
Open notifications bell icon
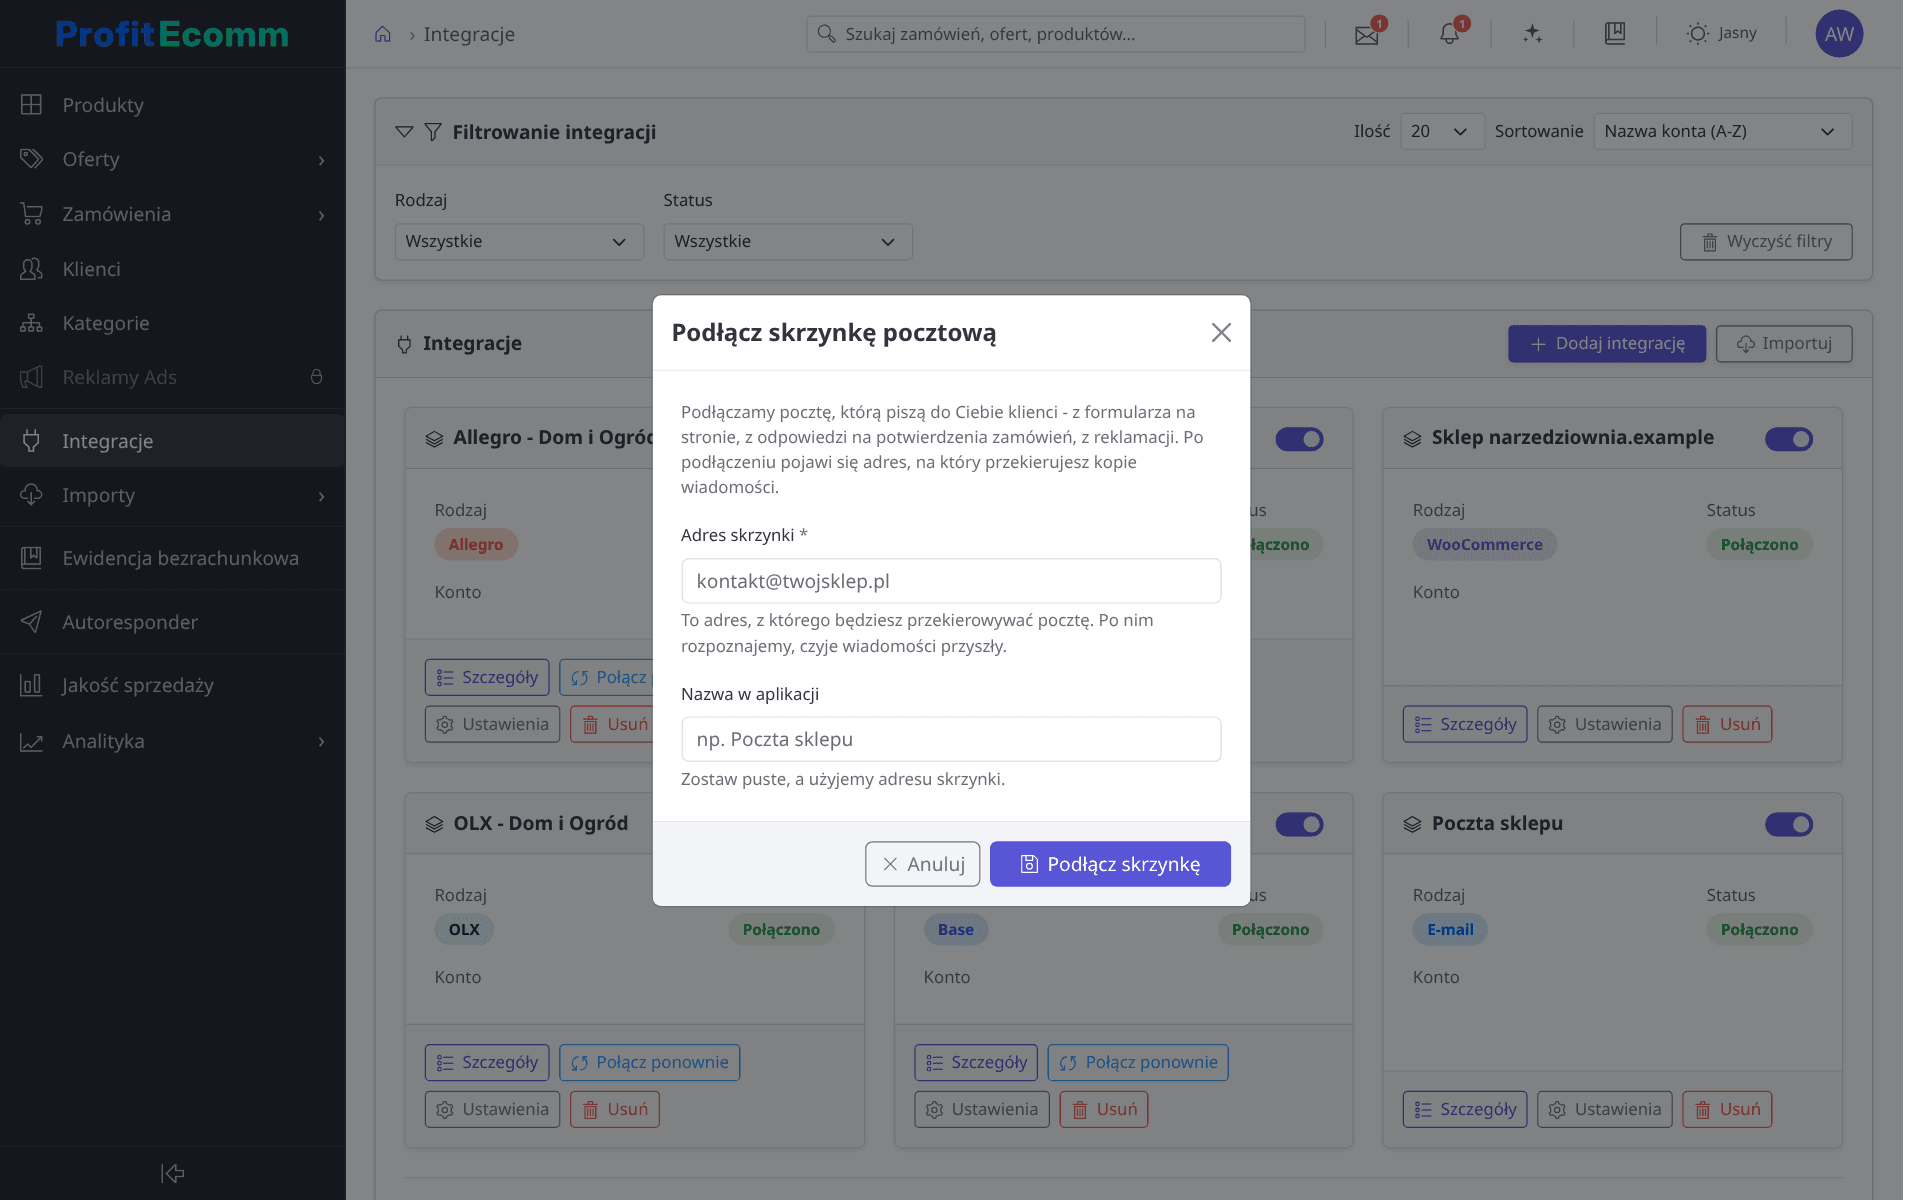1449,34
